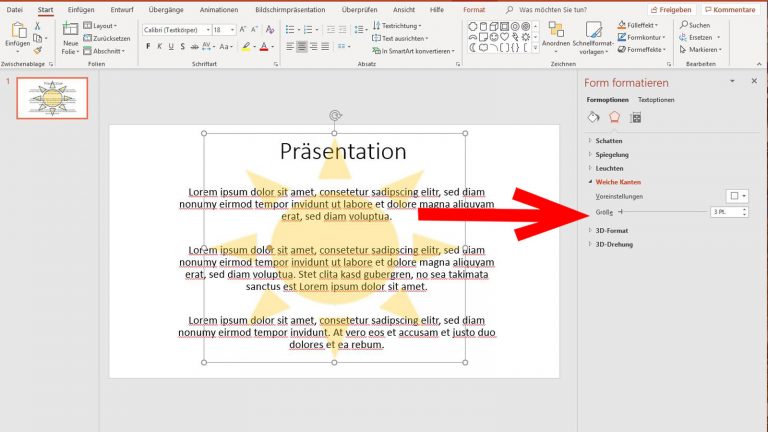
Task: Open the columns dropdown
Action: [343, 47]
